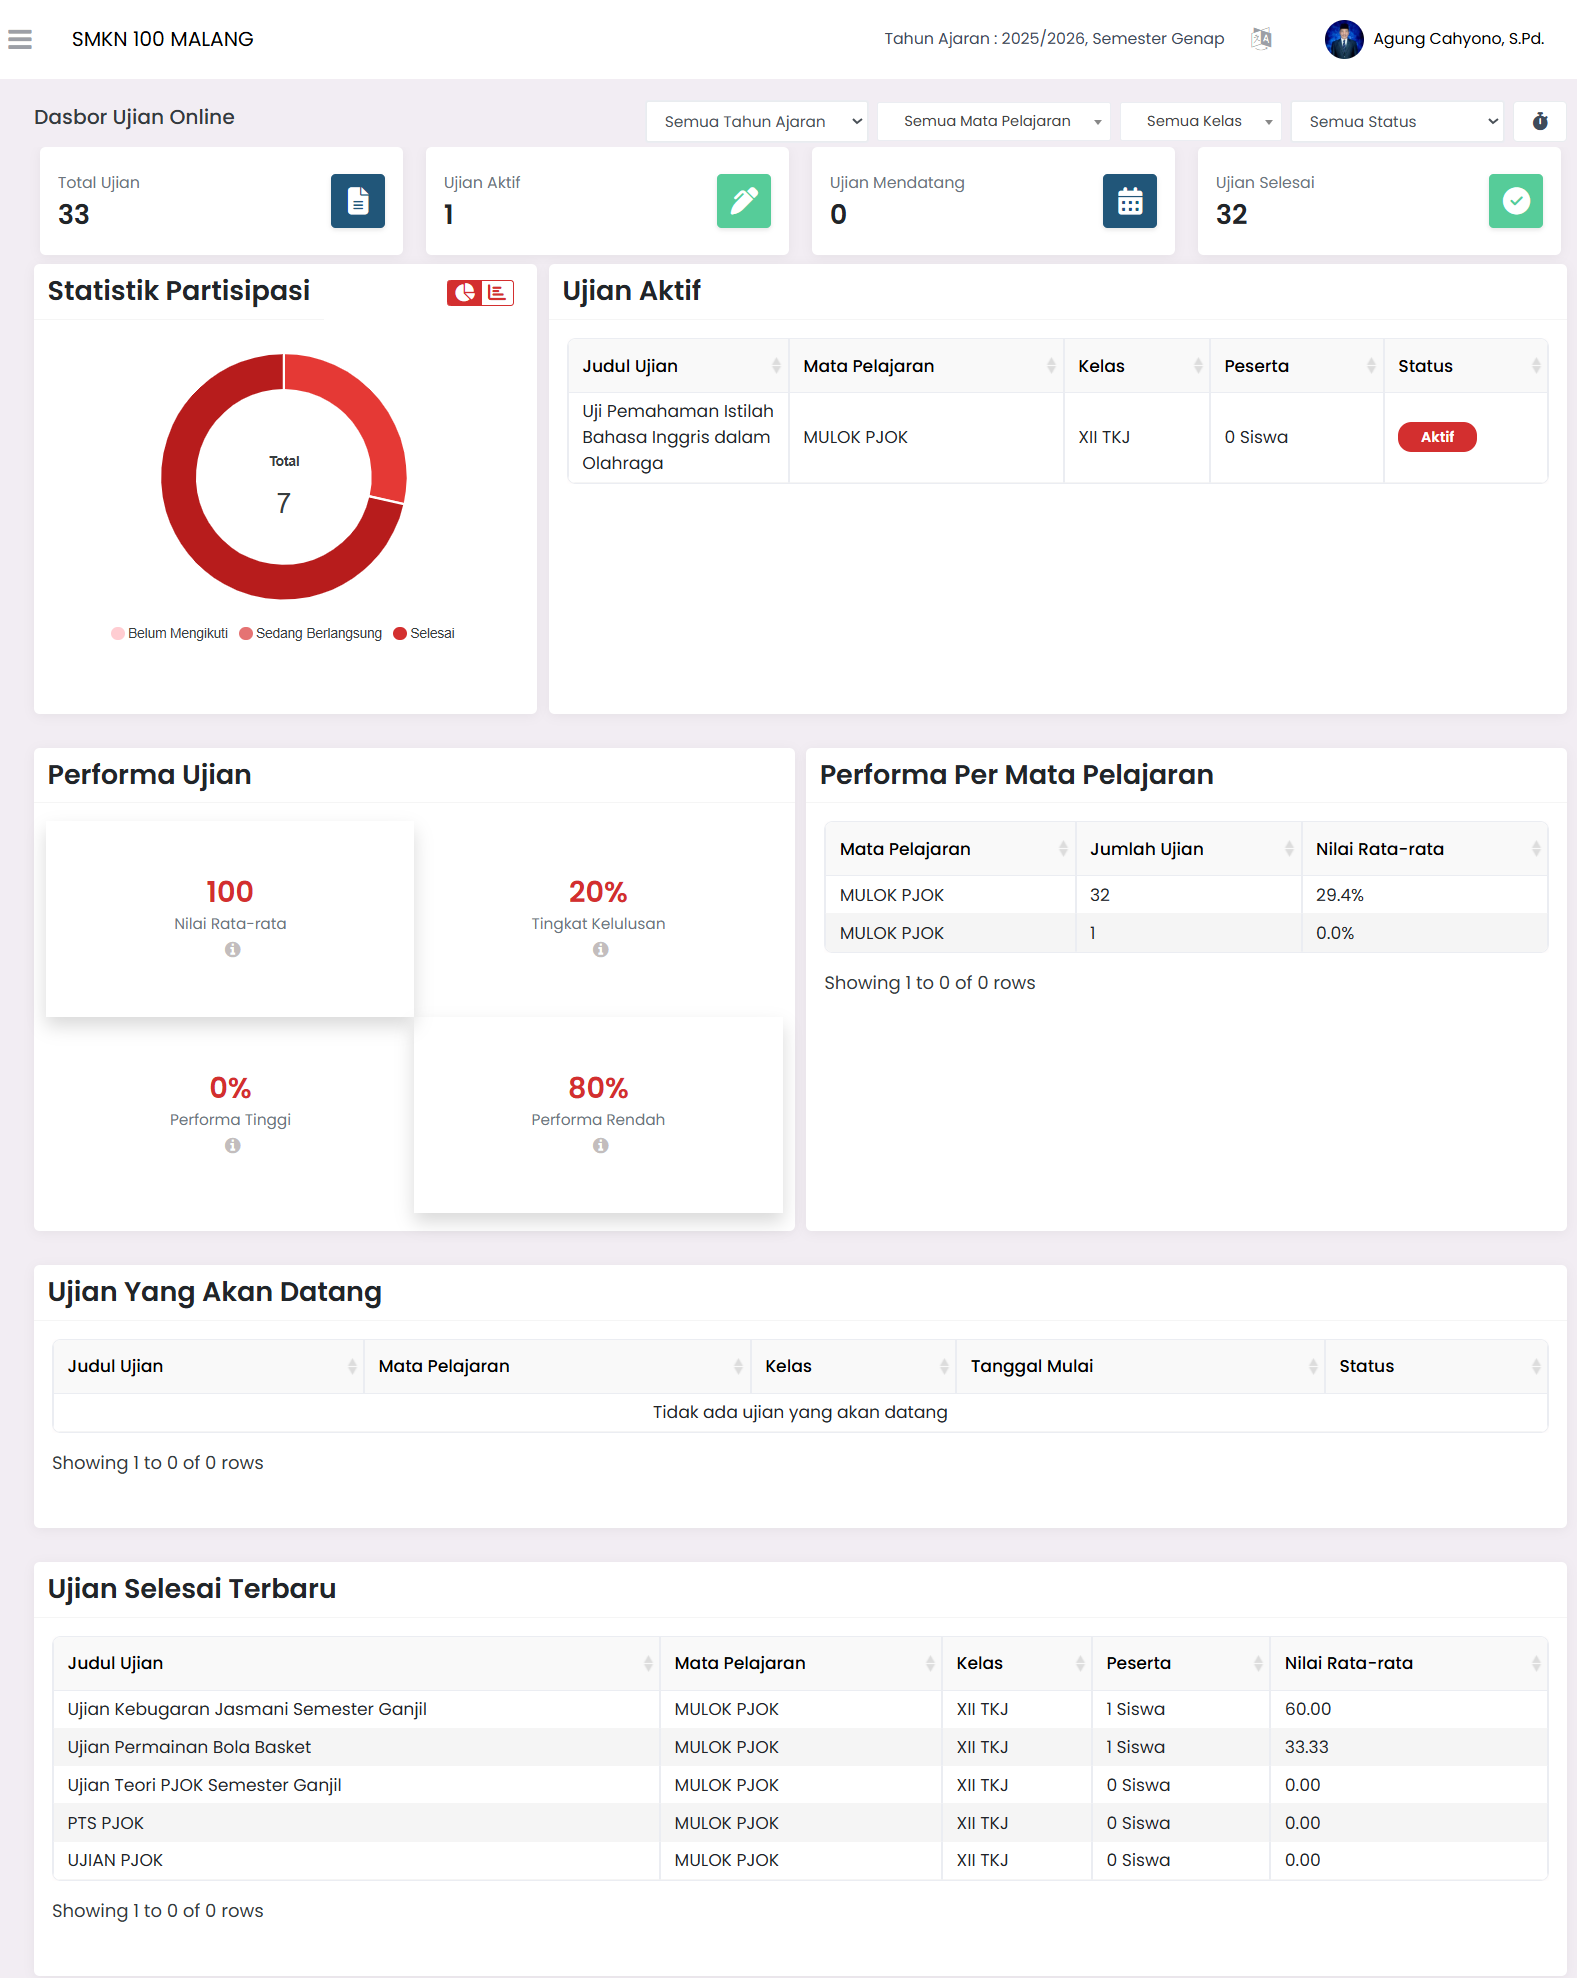
Task: Click the Ujian Mendatang calendar icon
Action: [1129, 201]
